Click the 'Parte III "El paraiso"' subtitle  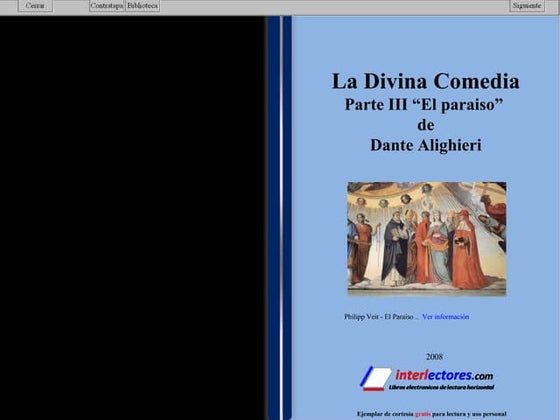point(424,105)
